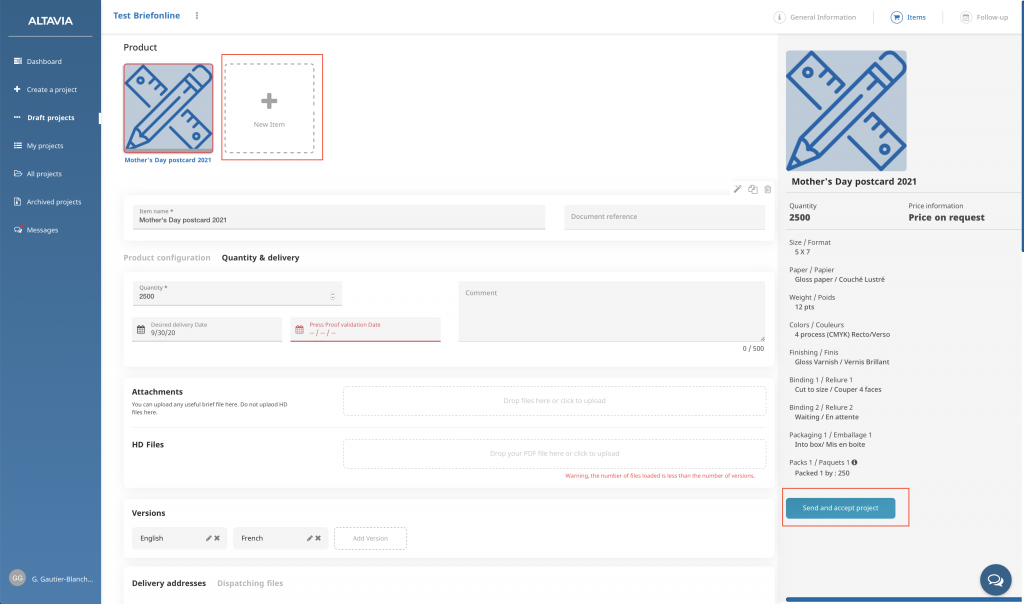Open the Desired delivery Date picker
The height and width of the screenshot is (604, 1024).
pyautogui.click(x=207, y=329)
